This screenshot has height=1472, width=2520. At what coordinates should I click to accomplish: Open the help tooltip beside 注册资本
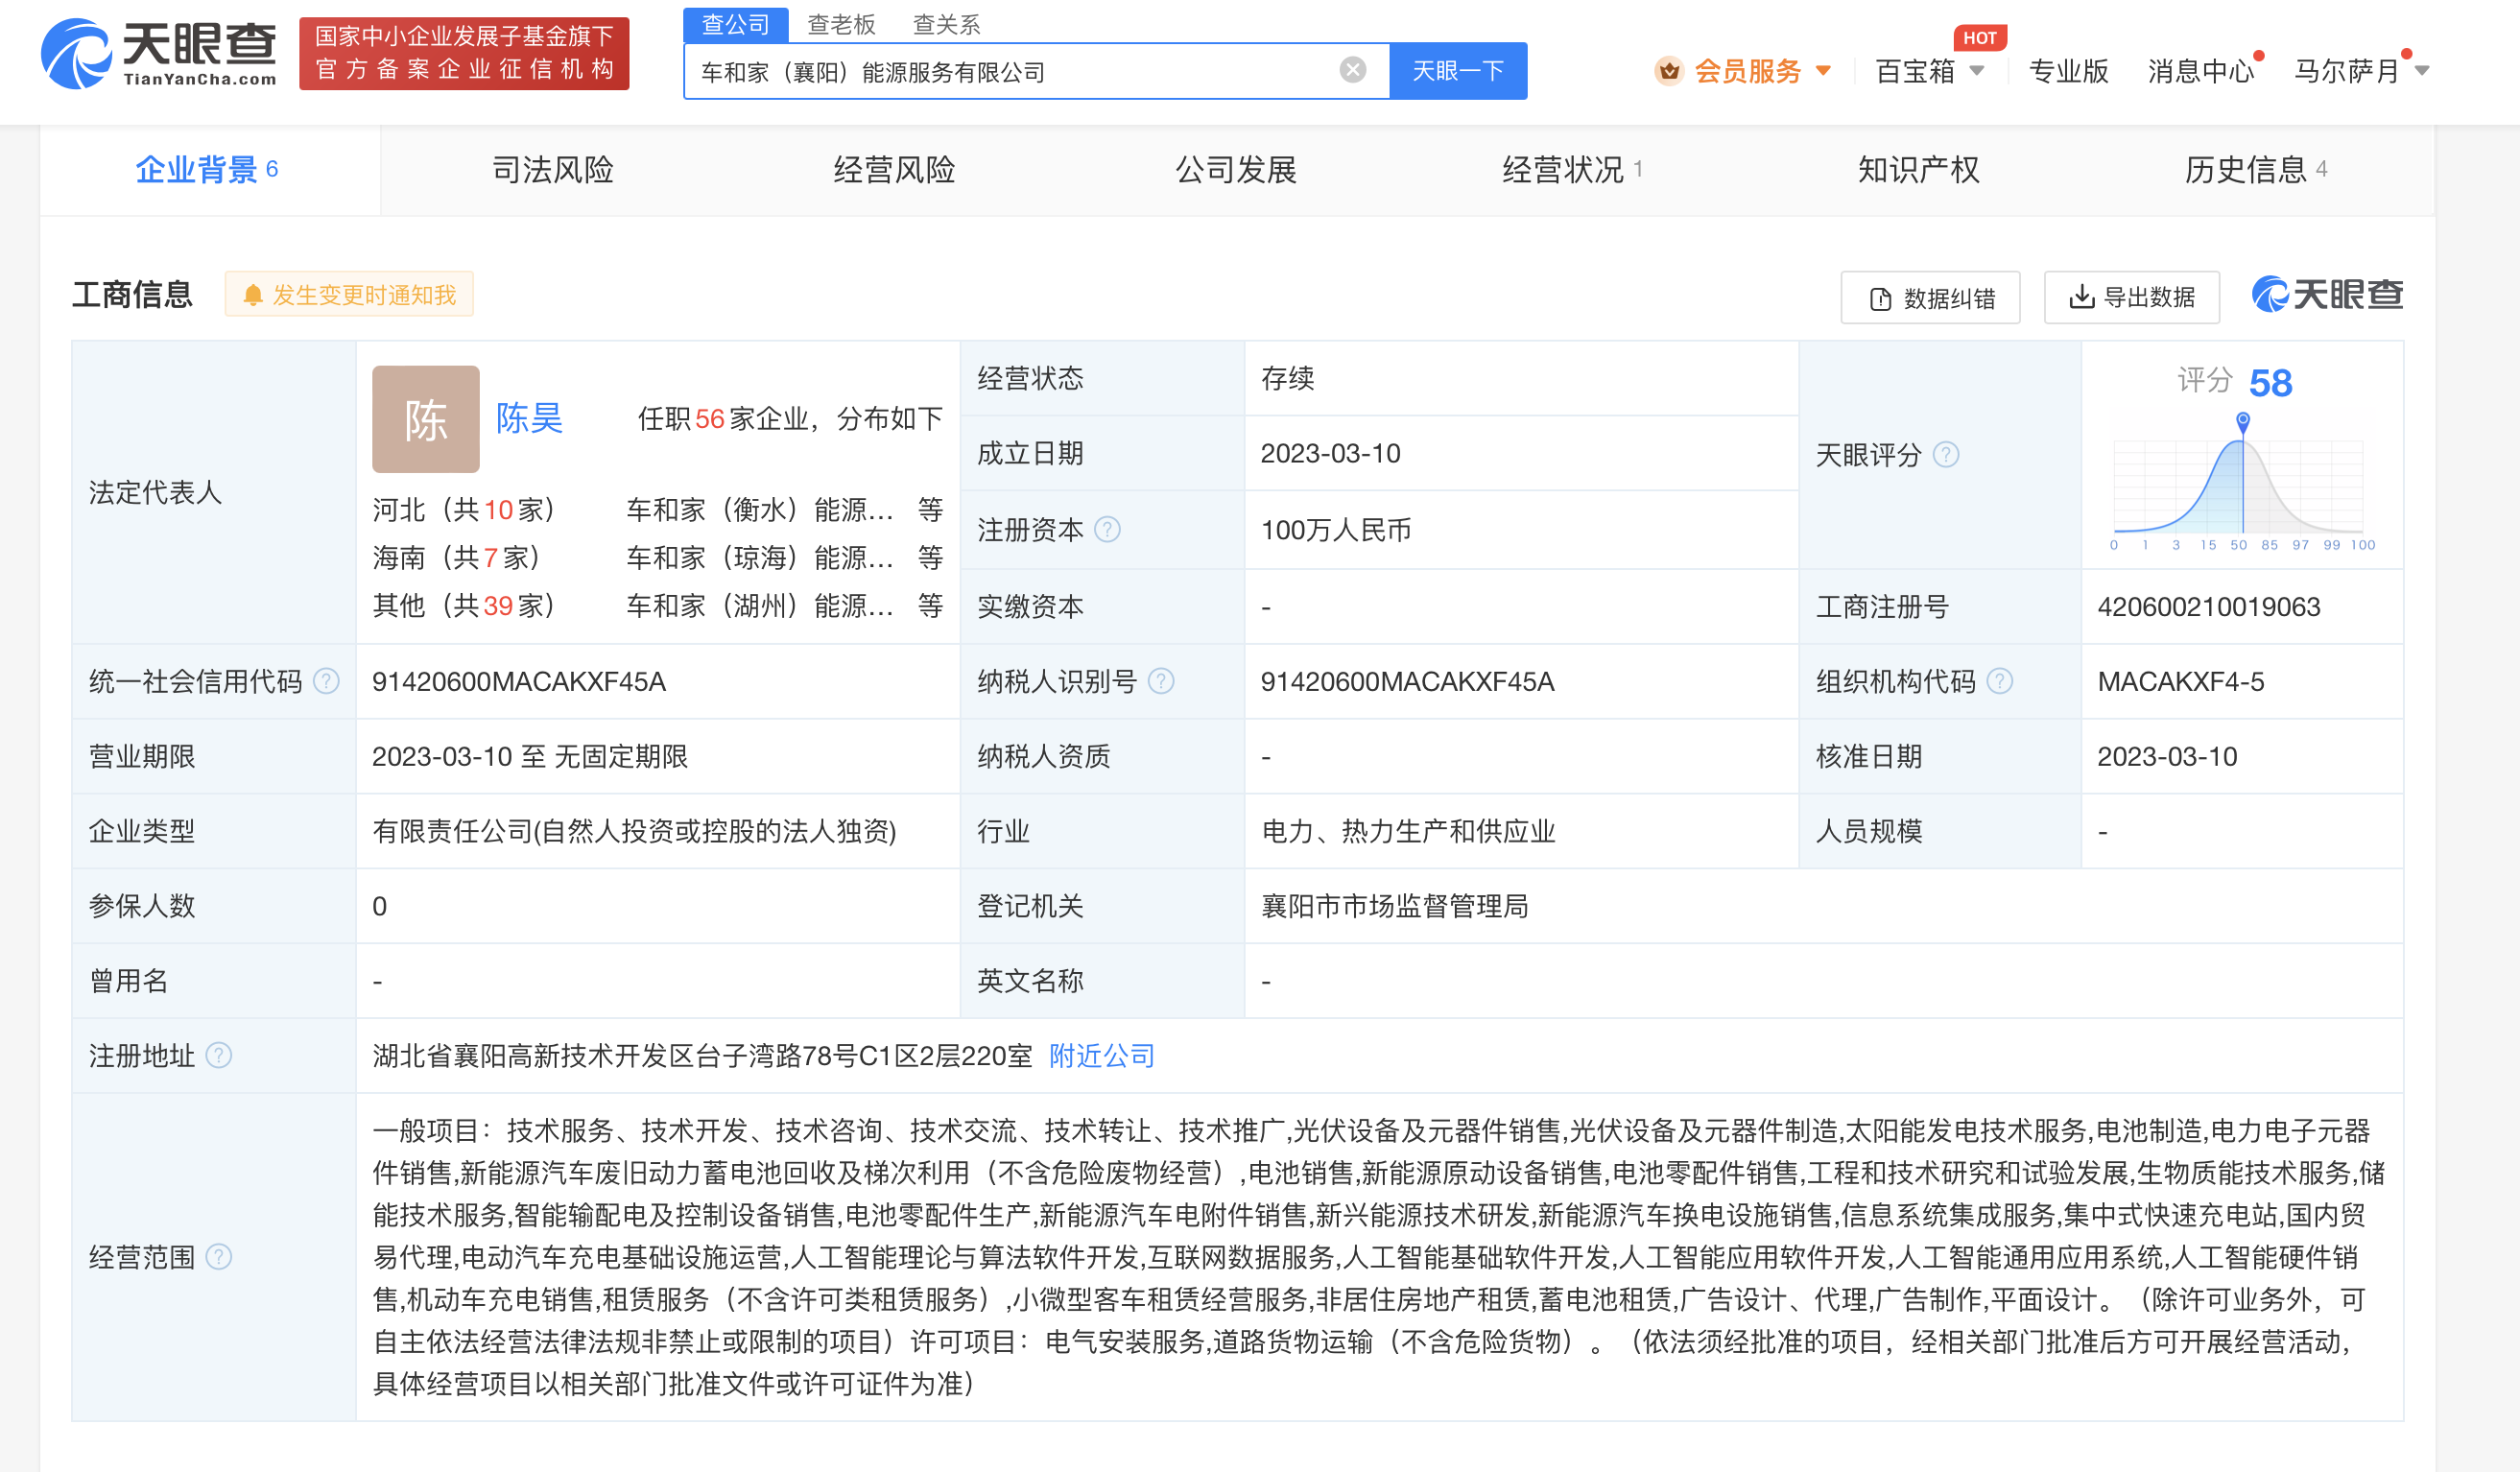coord(1108,530)
